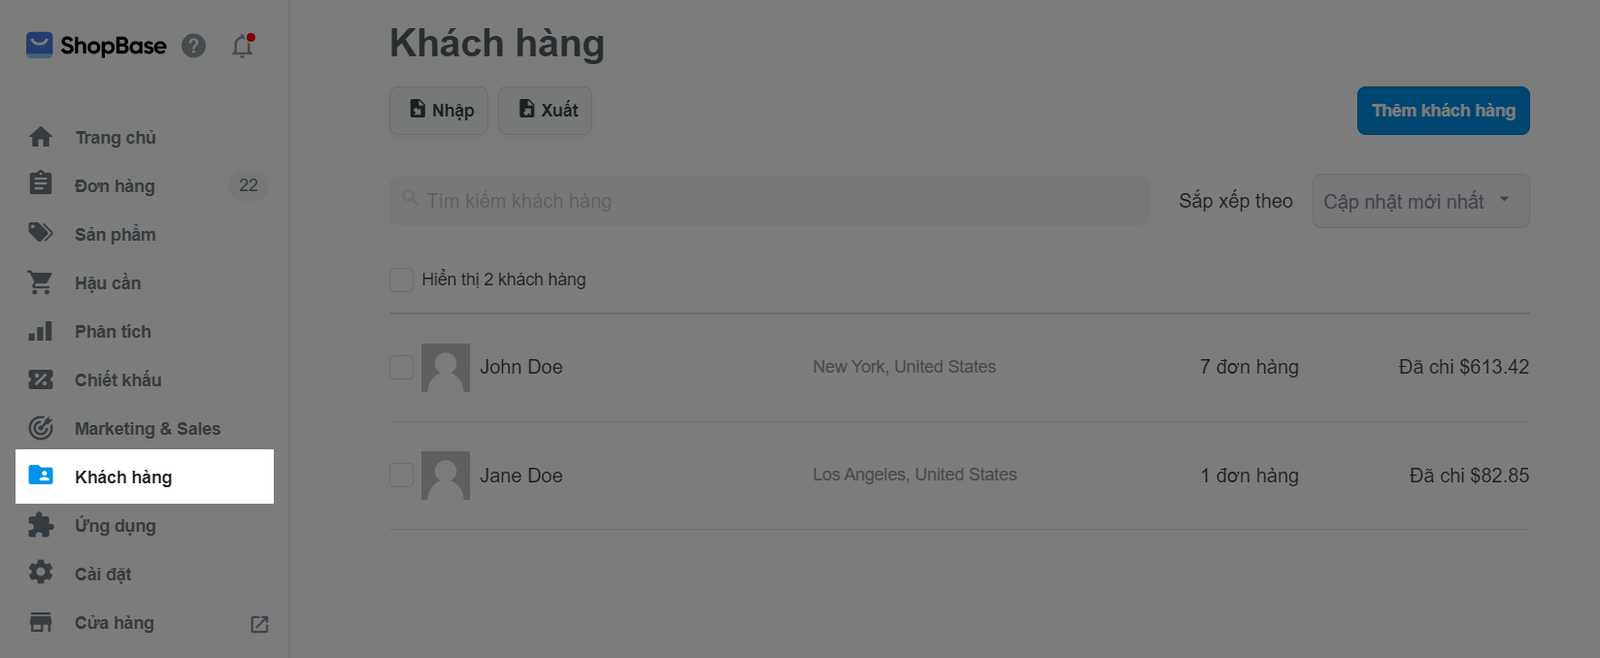Open the Đơn hàng menu
Viewport: 1600px width, 658px height.
click(x=115, y=186)
